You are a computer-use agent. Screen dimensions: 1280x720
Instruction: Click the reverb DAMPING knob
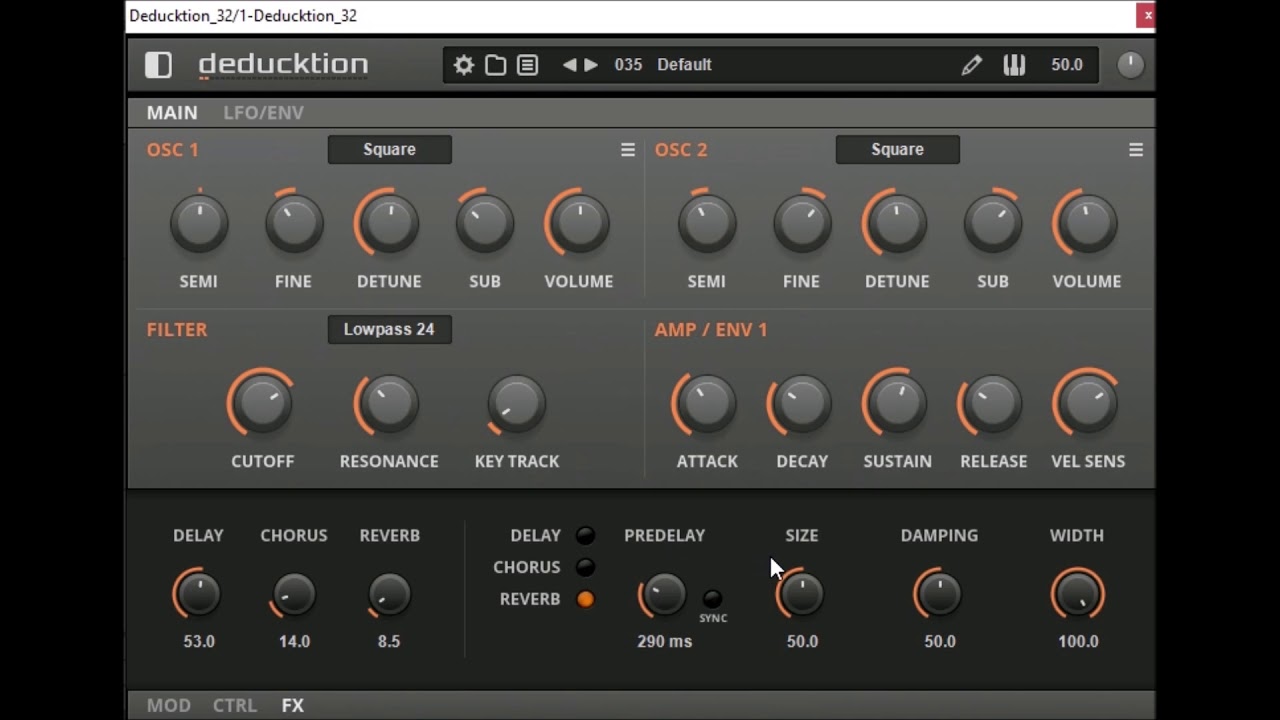(939, 594)
